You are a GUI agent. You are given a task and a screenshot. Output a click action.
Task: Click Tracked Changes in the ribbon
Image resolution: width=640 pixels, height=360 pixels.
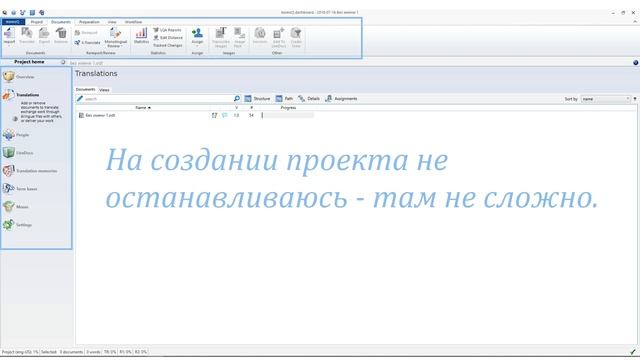click(x=168, y=45)
